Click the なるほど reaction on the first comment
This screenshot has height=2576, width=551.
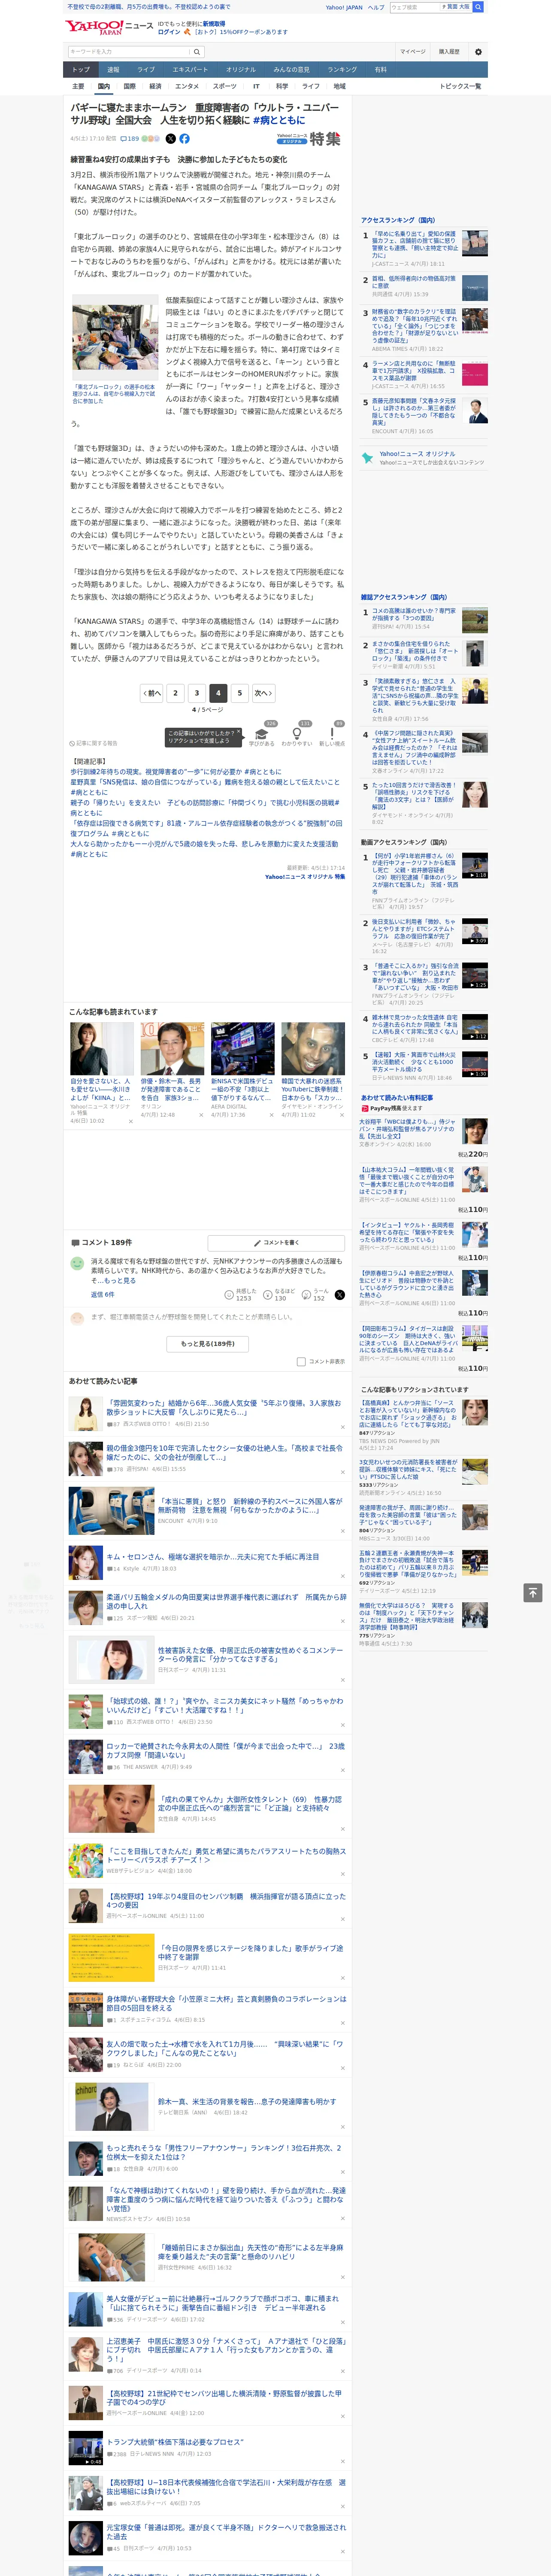click(x=280, y=1295)
